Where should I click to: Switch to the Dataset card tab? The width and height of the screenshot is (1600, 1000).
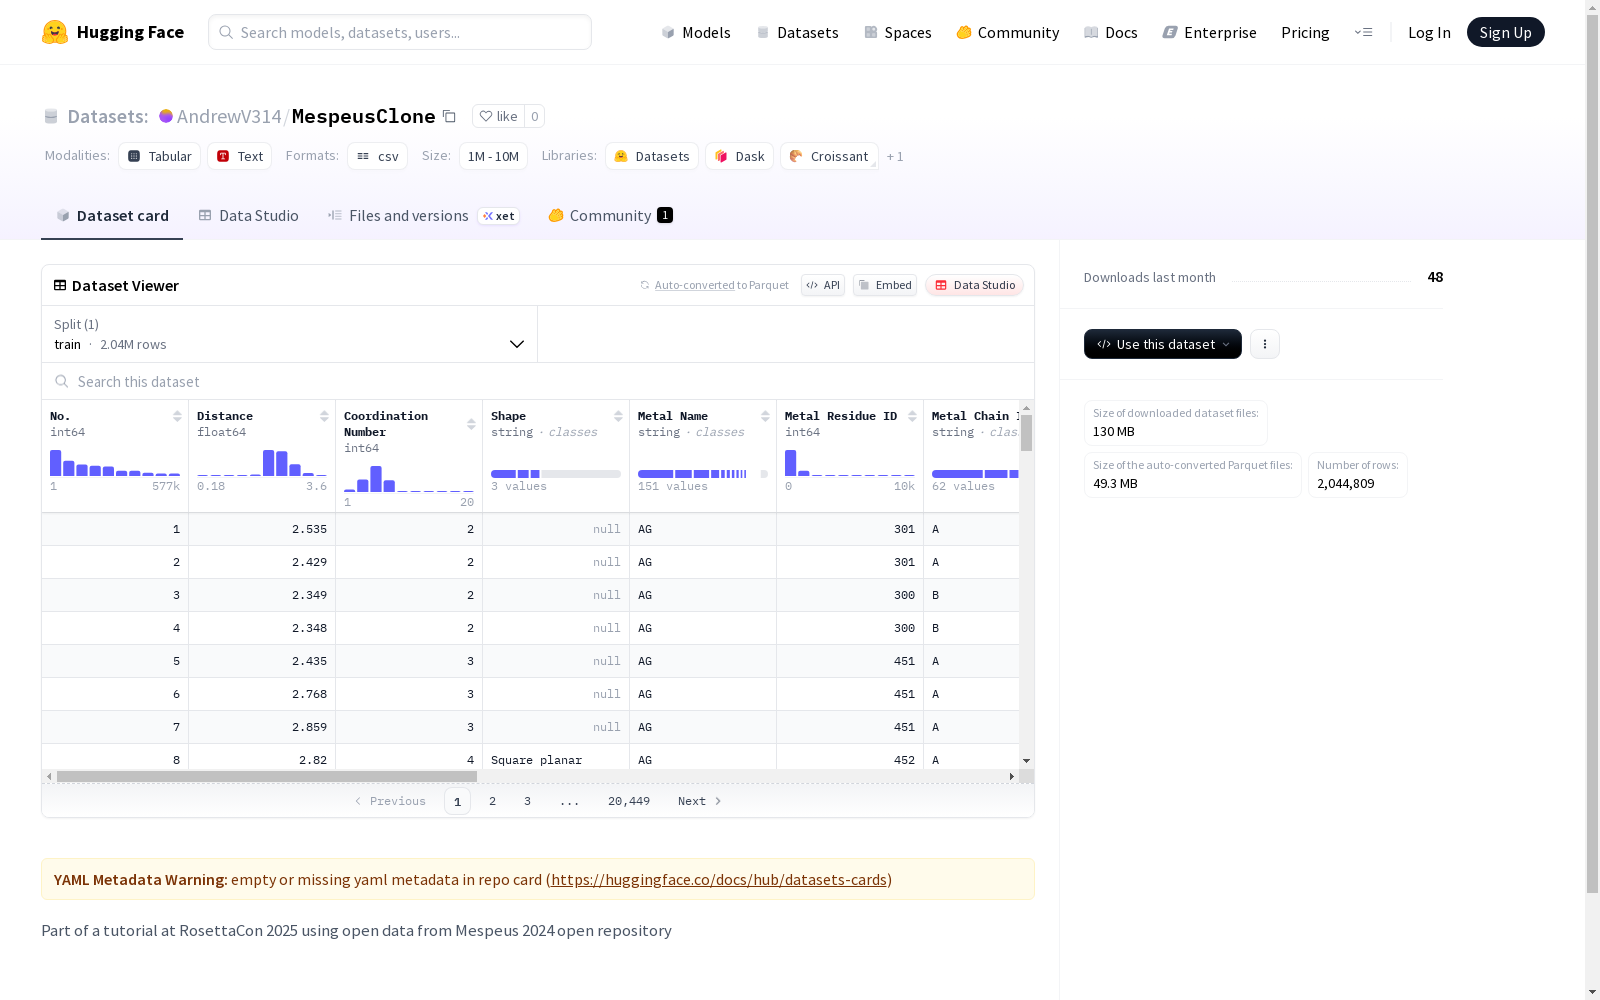coord(112,216)
